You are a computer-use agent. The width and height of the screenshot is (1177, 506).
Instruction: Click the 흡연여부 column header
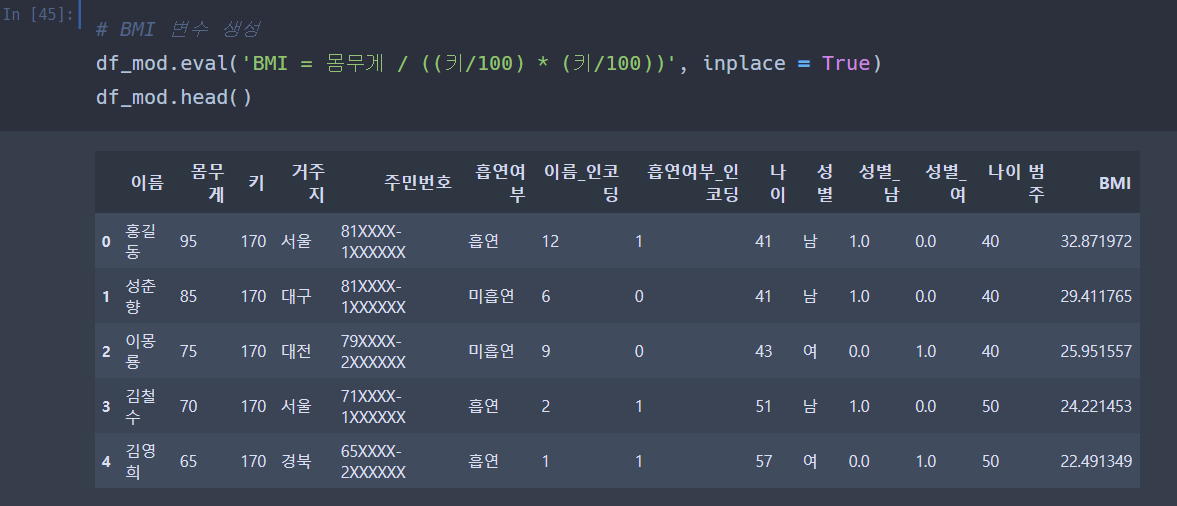500,182
